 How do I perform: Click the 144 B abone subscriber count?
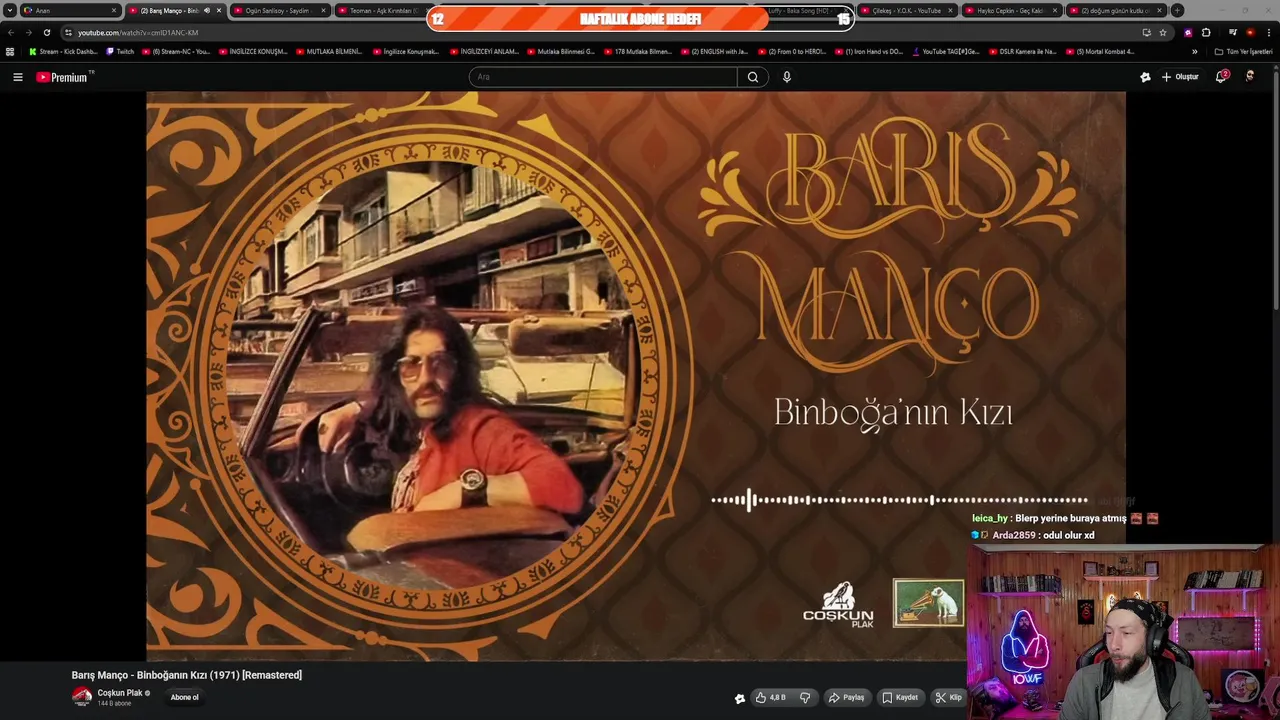coord(114,704)
